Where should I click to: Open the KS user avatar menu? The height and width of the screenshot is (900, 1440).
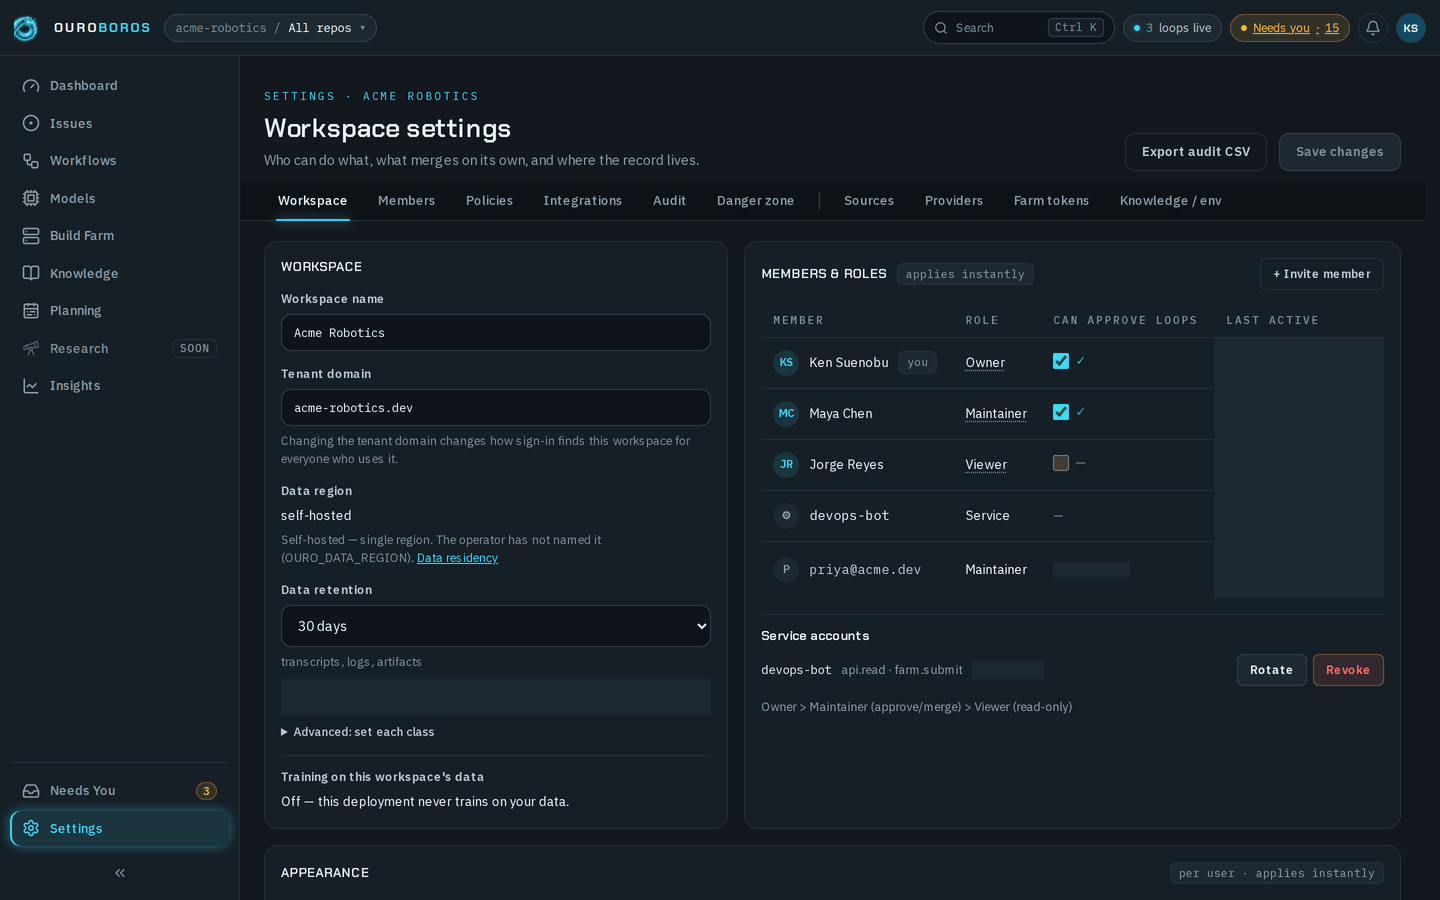(x=1411, y=28)
